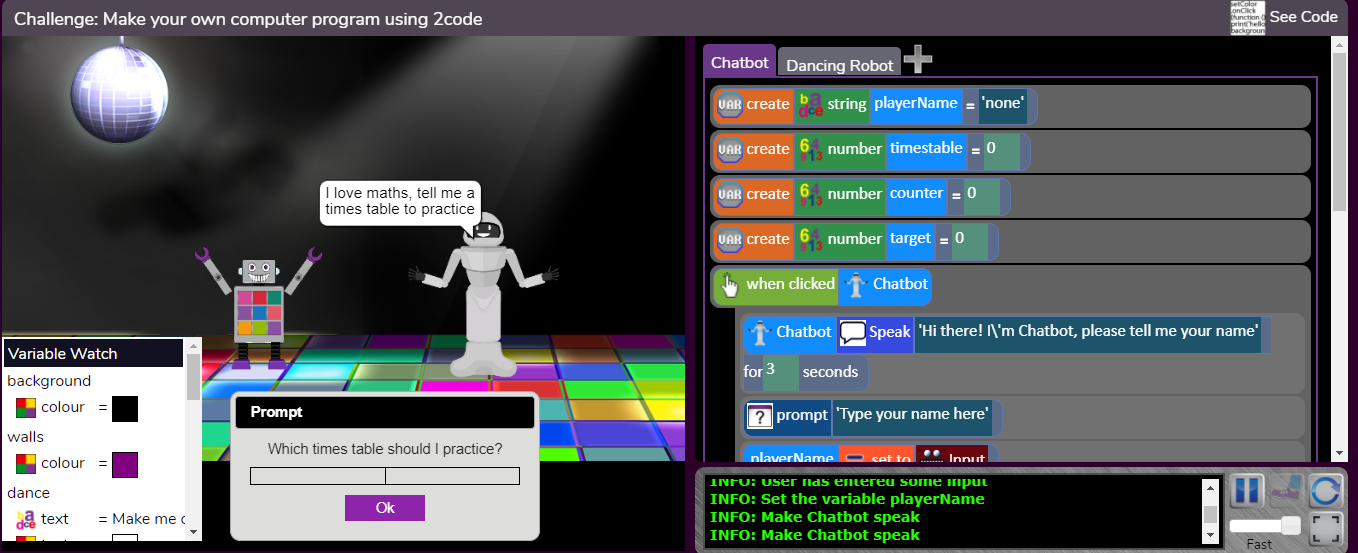
Task: Click the step shoe icon
Action: tap(1286, 491)
